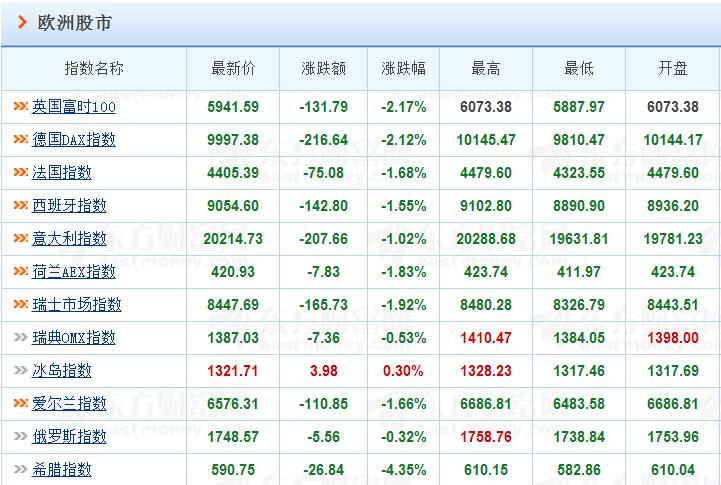721x485 pixels.
Task: Click the 冰岛指数 latest price 1321.71
Action: 233,371
